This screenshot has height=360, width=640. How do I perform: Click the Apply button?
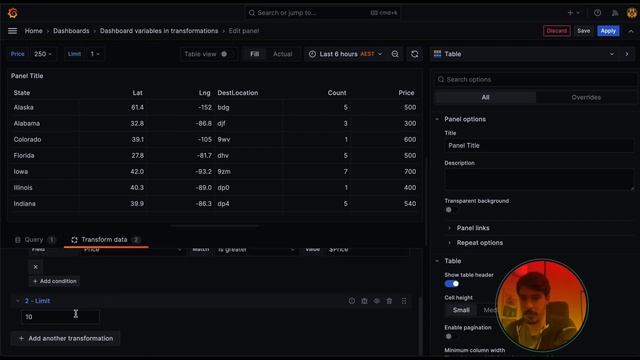point(608,31)
